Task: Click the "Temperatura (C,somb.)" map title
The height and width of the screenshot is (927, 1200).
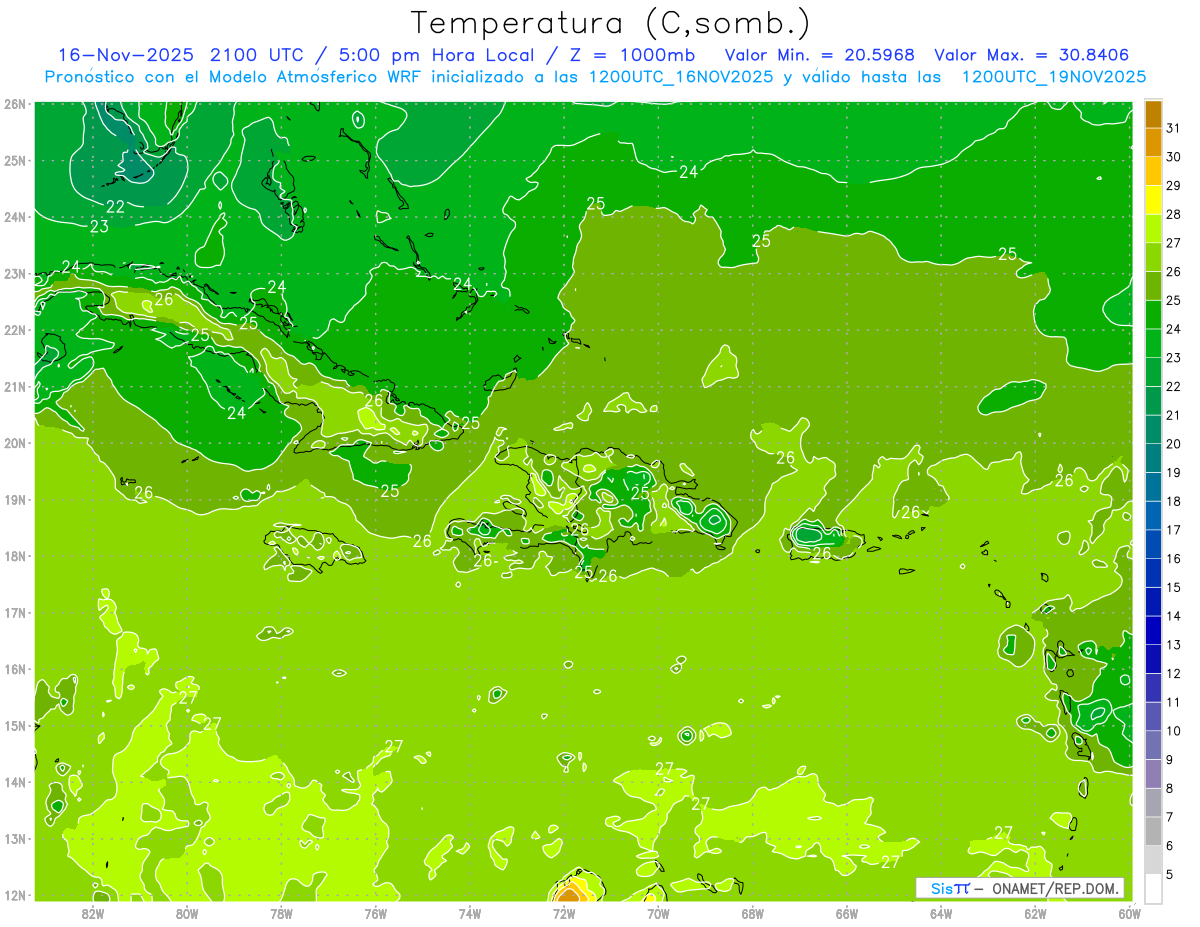Action: (611, 23)
